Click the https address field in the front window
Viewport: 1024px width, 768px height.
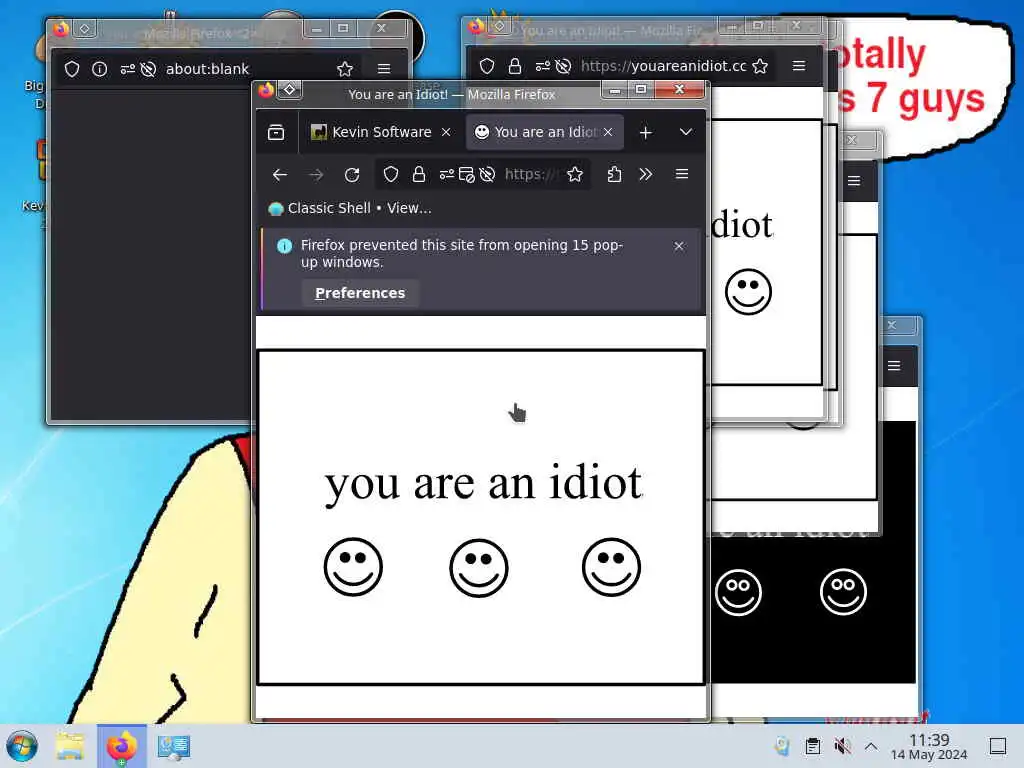point(530,174)
